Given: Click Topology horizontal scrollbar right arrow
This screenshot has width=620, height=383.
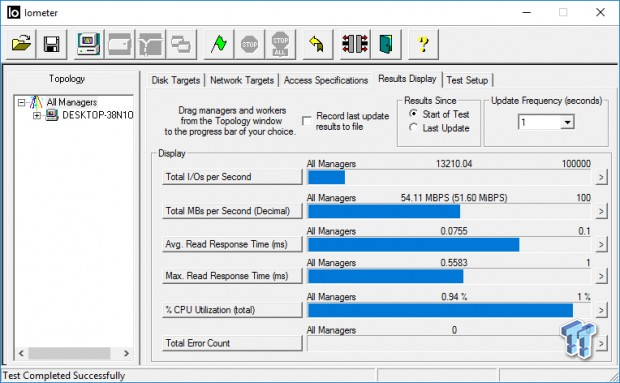Looking at the screenshot, I should [127, 353].
